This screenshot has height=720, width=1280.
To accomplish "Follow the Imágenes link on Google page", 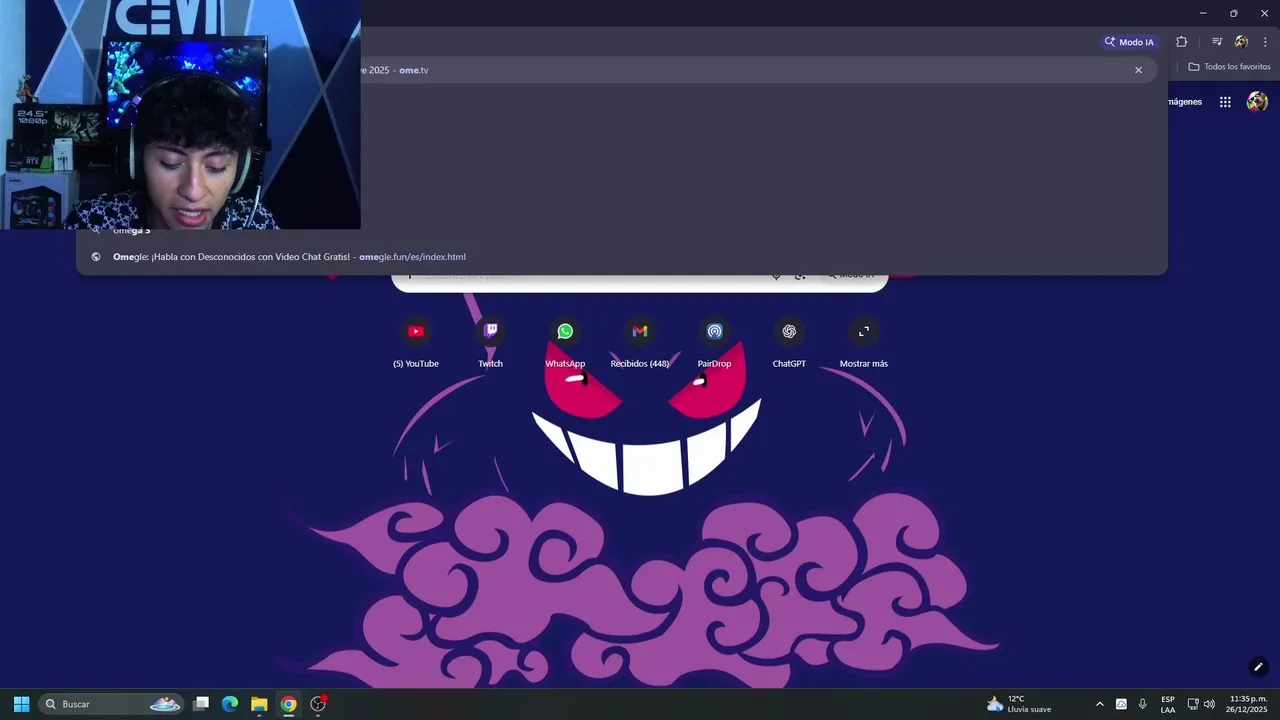I will 1184,102.
